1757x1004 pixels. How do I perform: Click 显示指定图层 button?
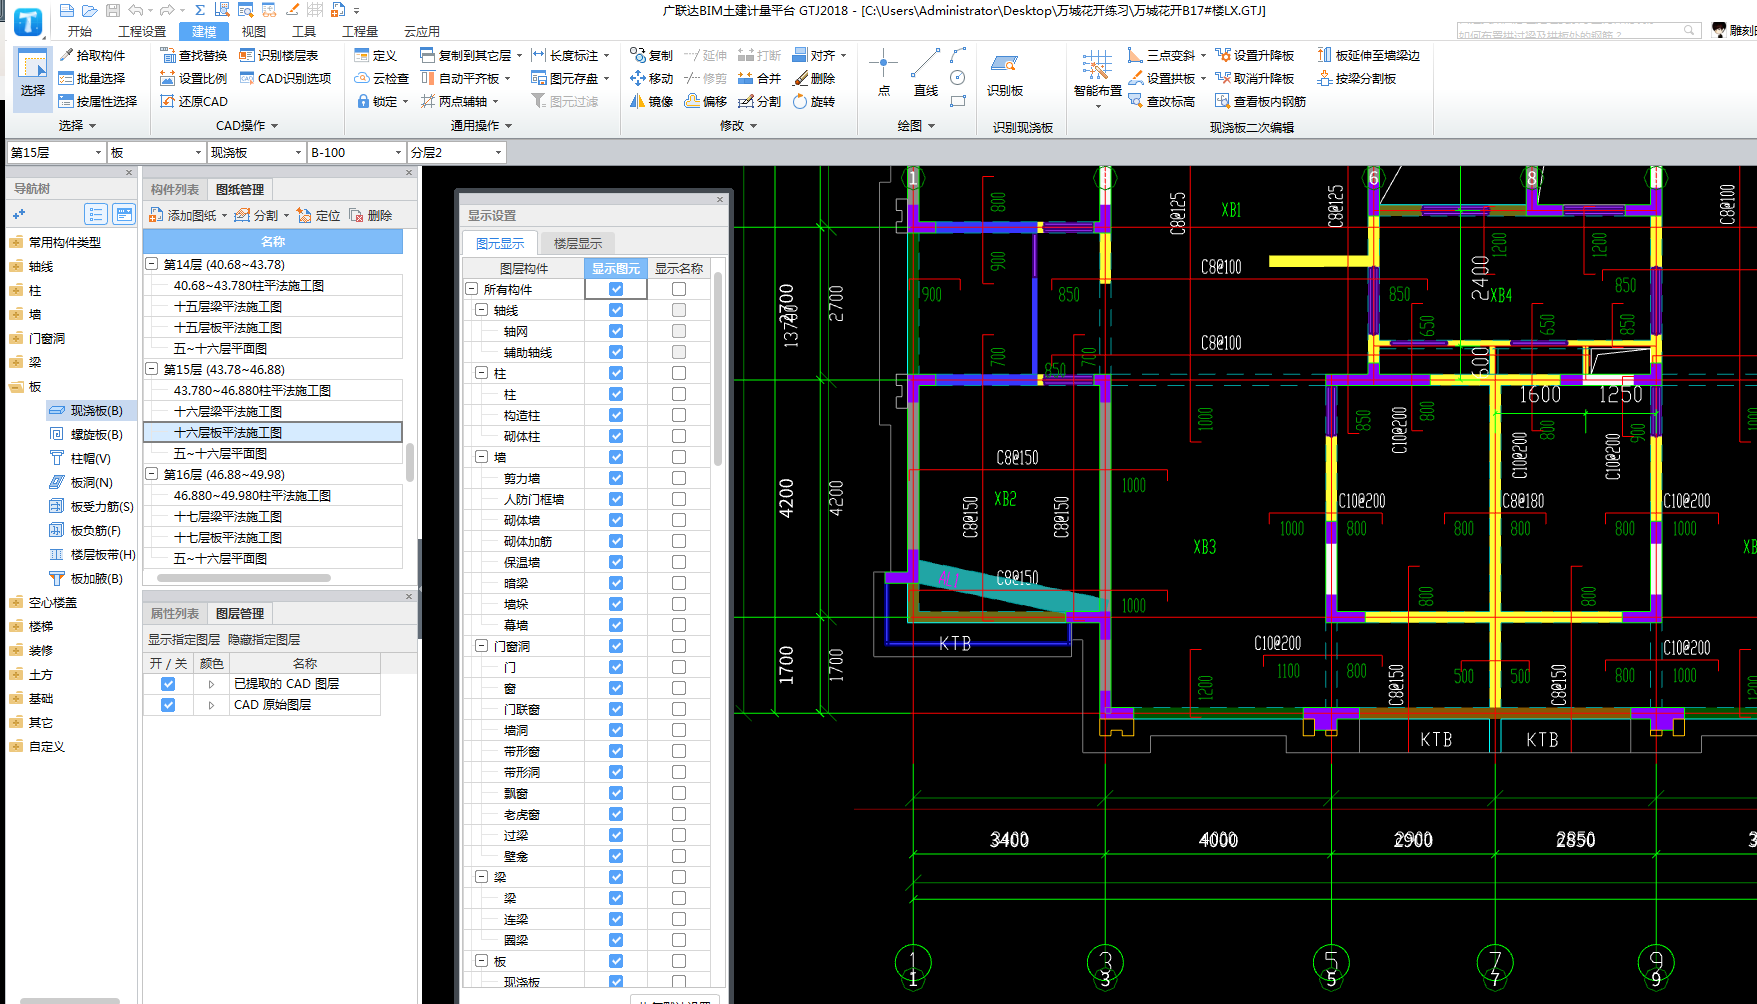pyautogui.click(x=184, y=639)
